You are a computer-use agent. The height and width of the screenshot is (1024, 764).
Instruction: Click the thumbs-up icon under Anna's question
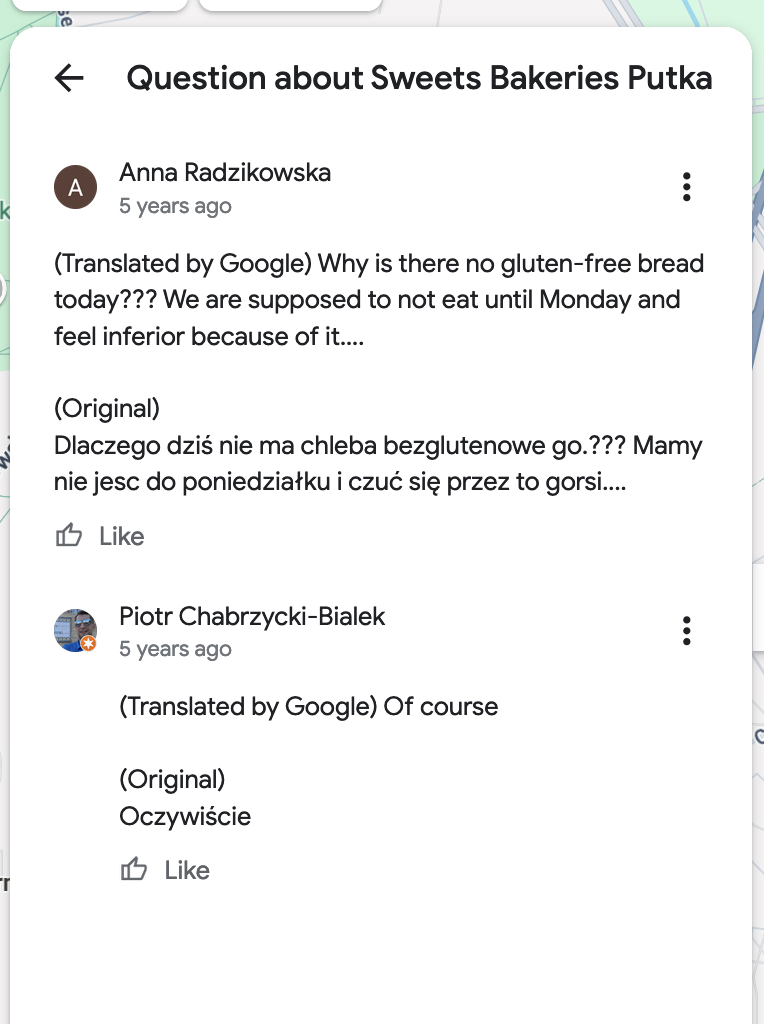(x=69, y=536)
